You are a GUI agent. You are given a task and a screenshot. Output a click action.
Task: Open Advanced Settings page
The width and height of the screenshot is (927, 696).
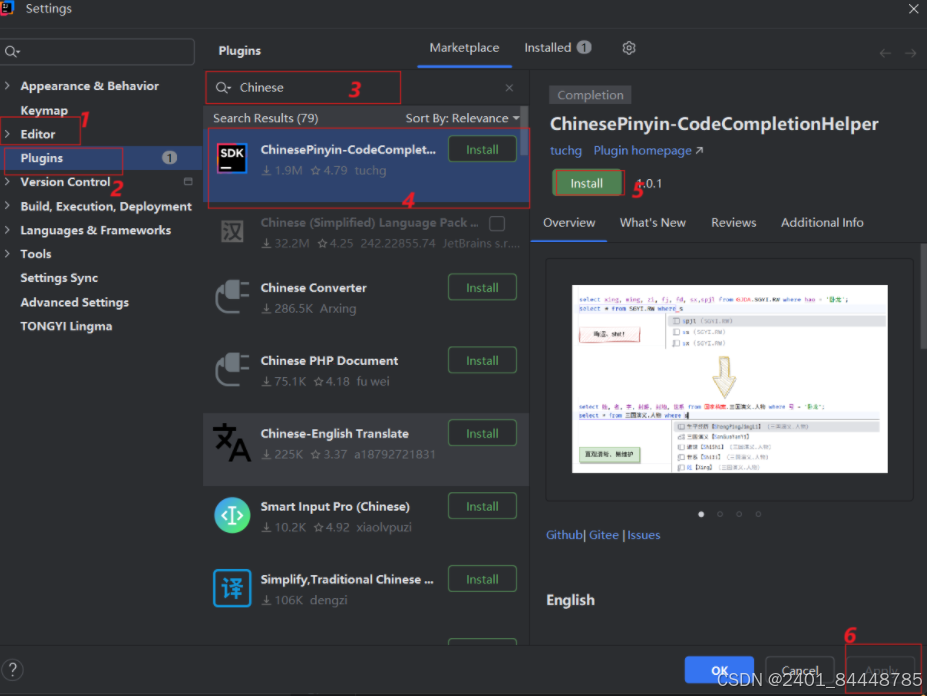[74, 302]
